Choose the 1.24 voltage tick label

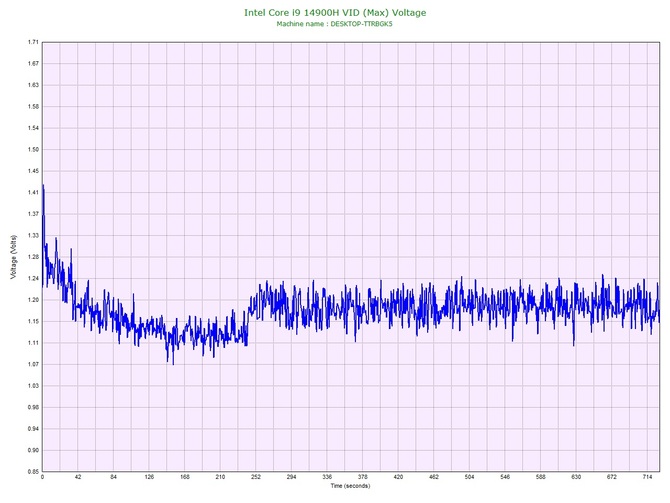click(33, 279)
